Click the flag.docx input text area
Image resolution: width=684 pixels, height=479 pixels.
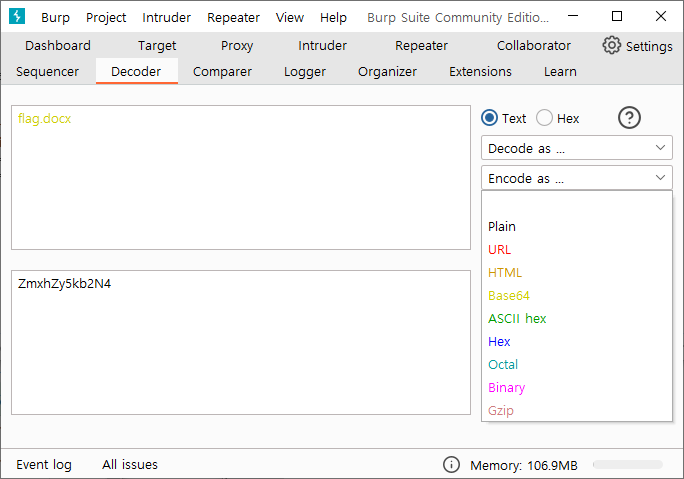point(241,177)
